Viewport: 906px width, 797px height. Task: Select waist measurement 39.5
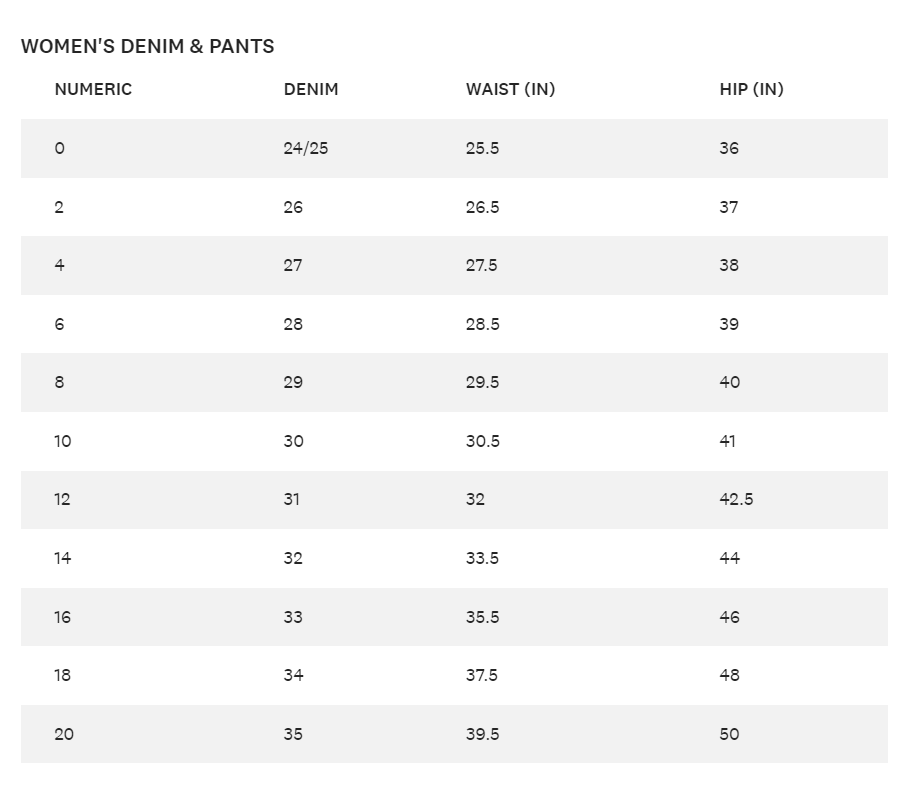(482, 734)
